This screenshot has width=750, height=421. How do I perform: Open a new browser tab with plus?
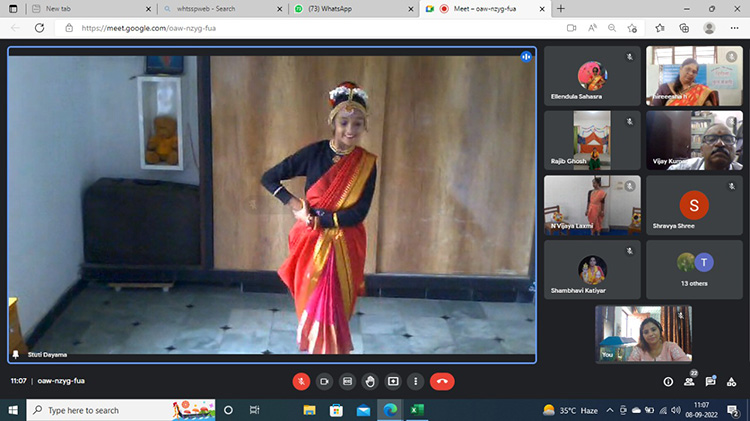[560, 8]
